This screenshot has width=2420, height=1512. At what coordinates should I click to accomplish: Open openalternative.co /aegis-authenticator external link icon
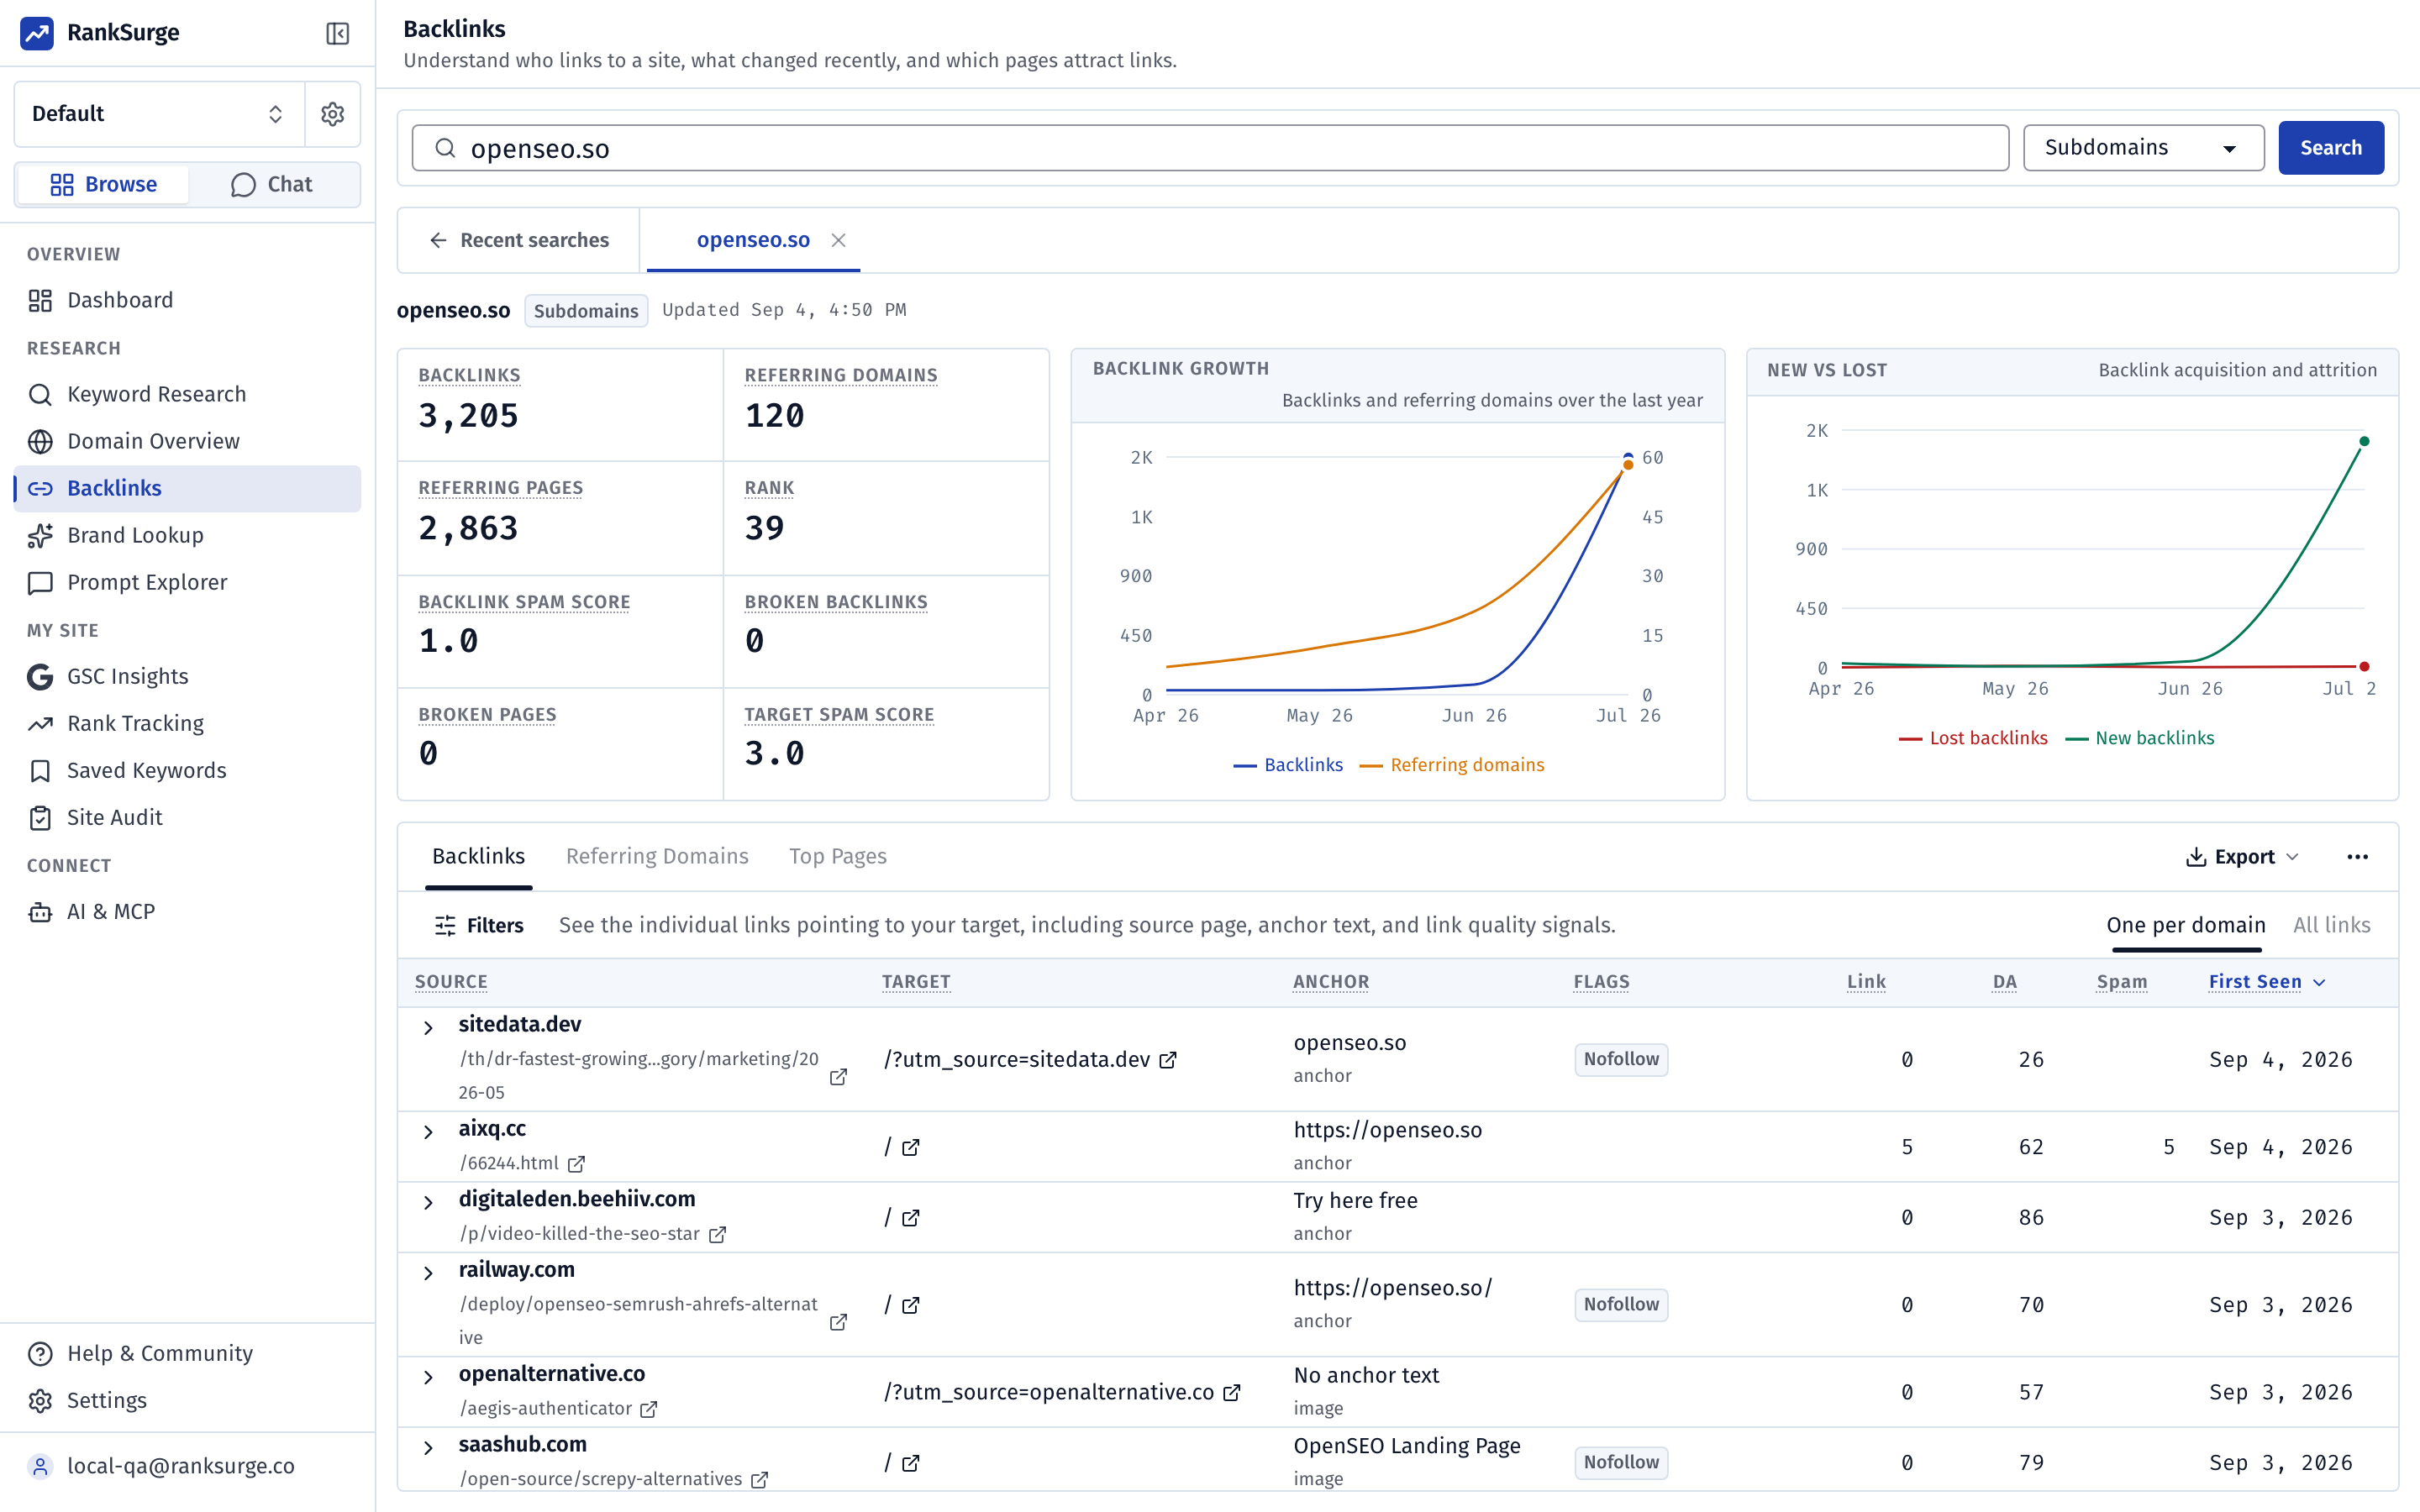(649, 1409)
